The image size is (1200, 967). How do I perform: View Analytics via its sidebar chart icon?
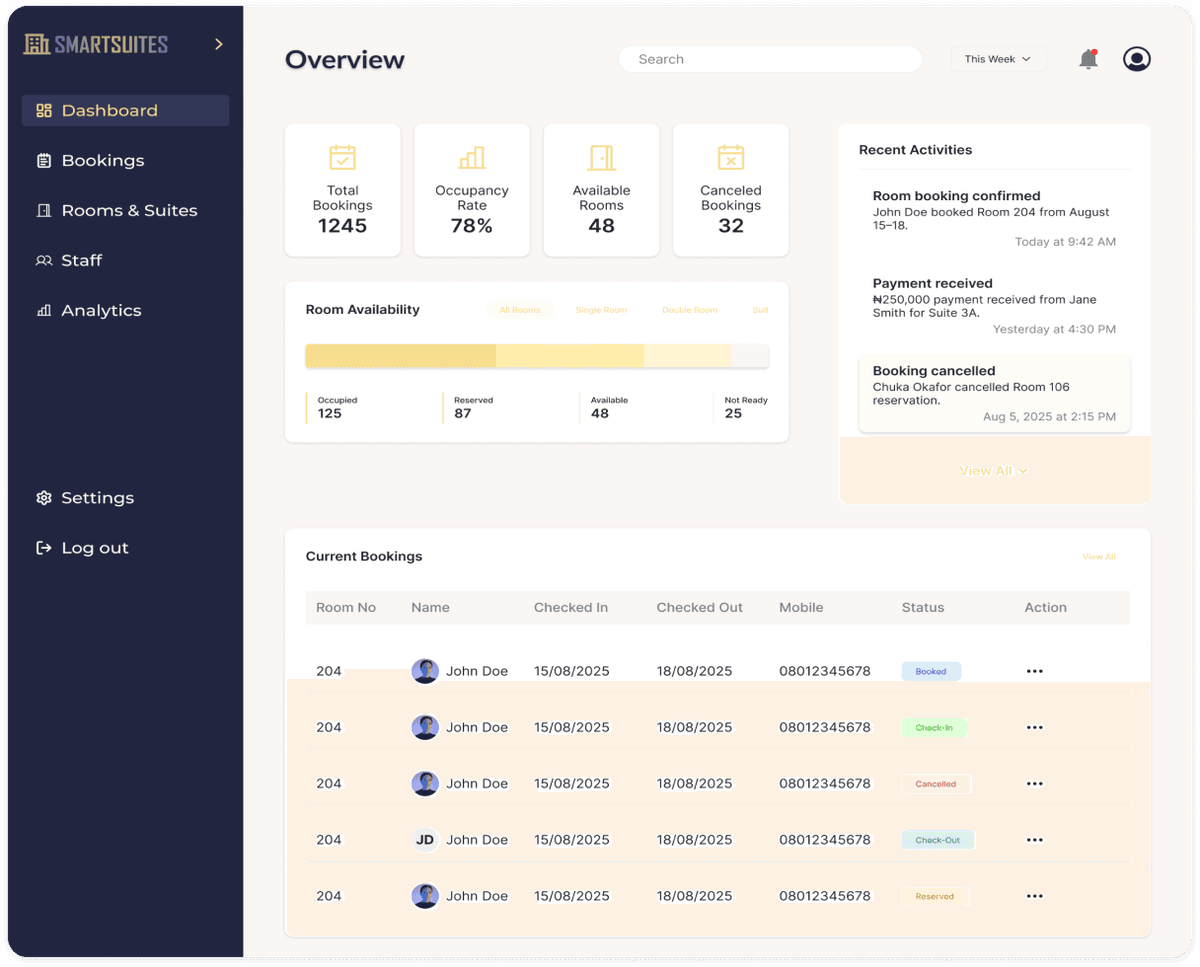(42, 310)
